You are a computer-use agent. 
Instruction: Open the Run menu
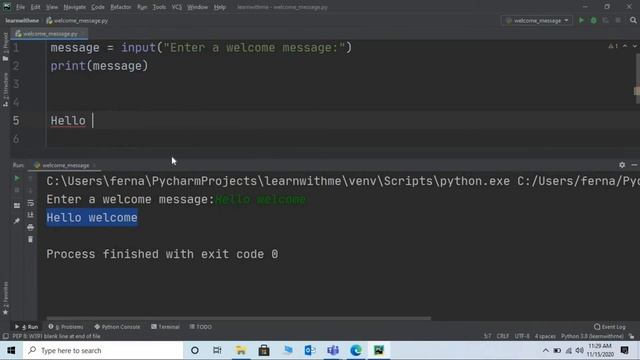point(142,7)
